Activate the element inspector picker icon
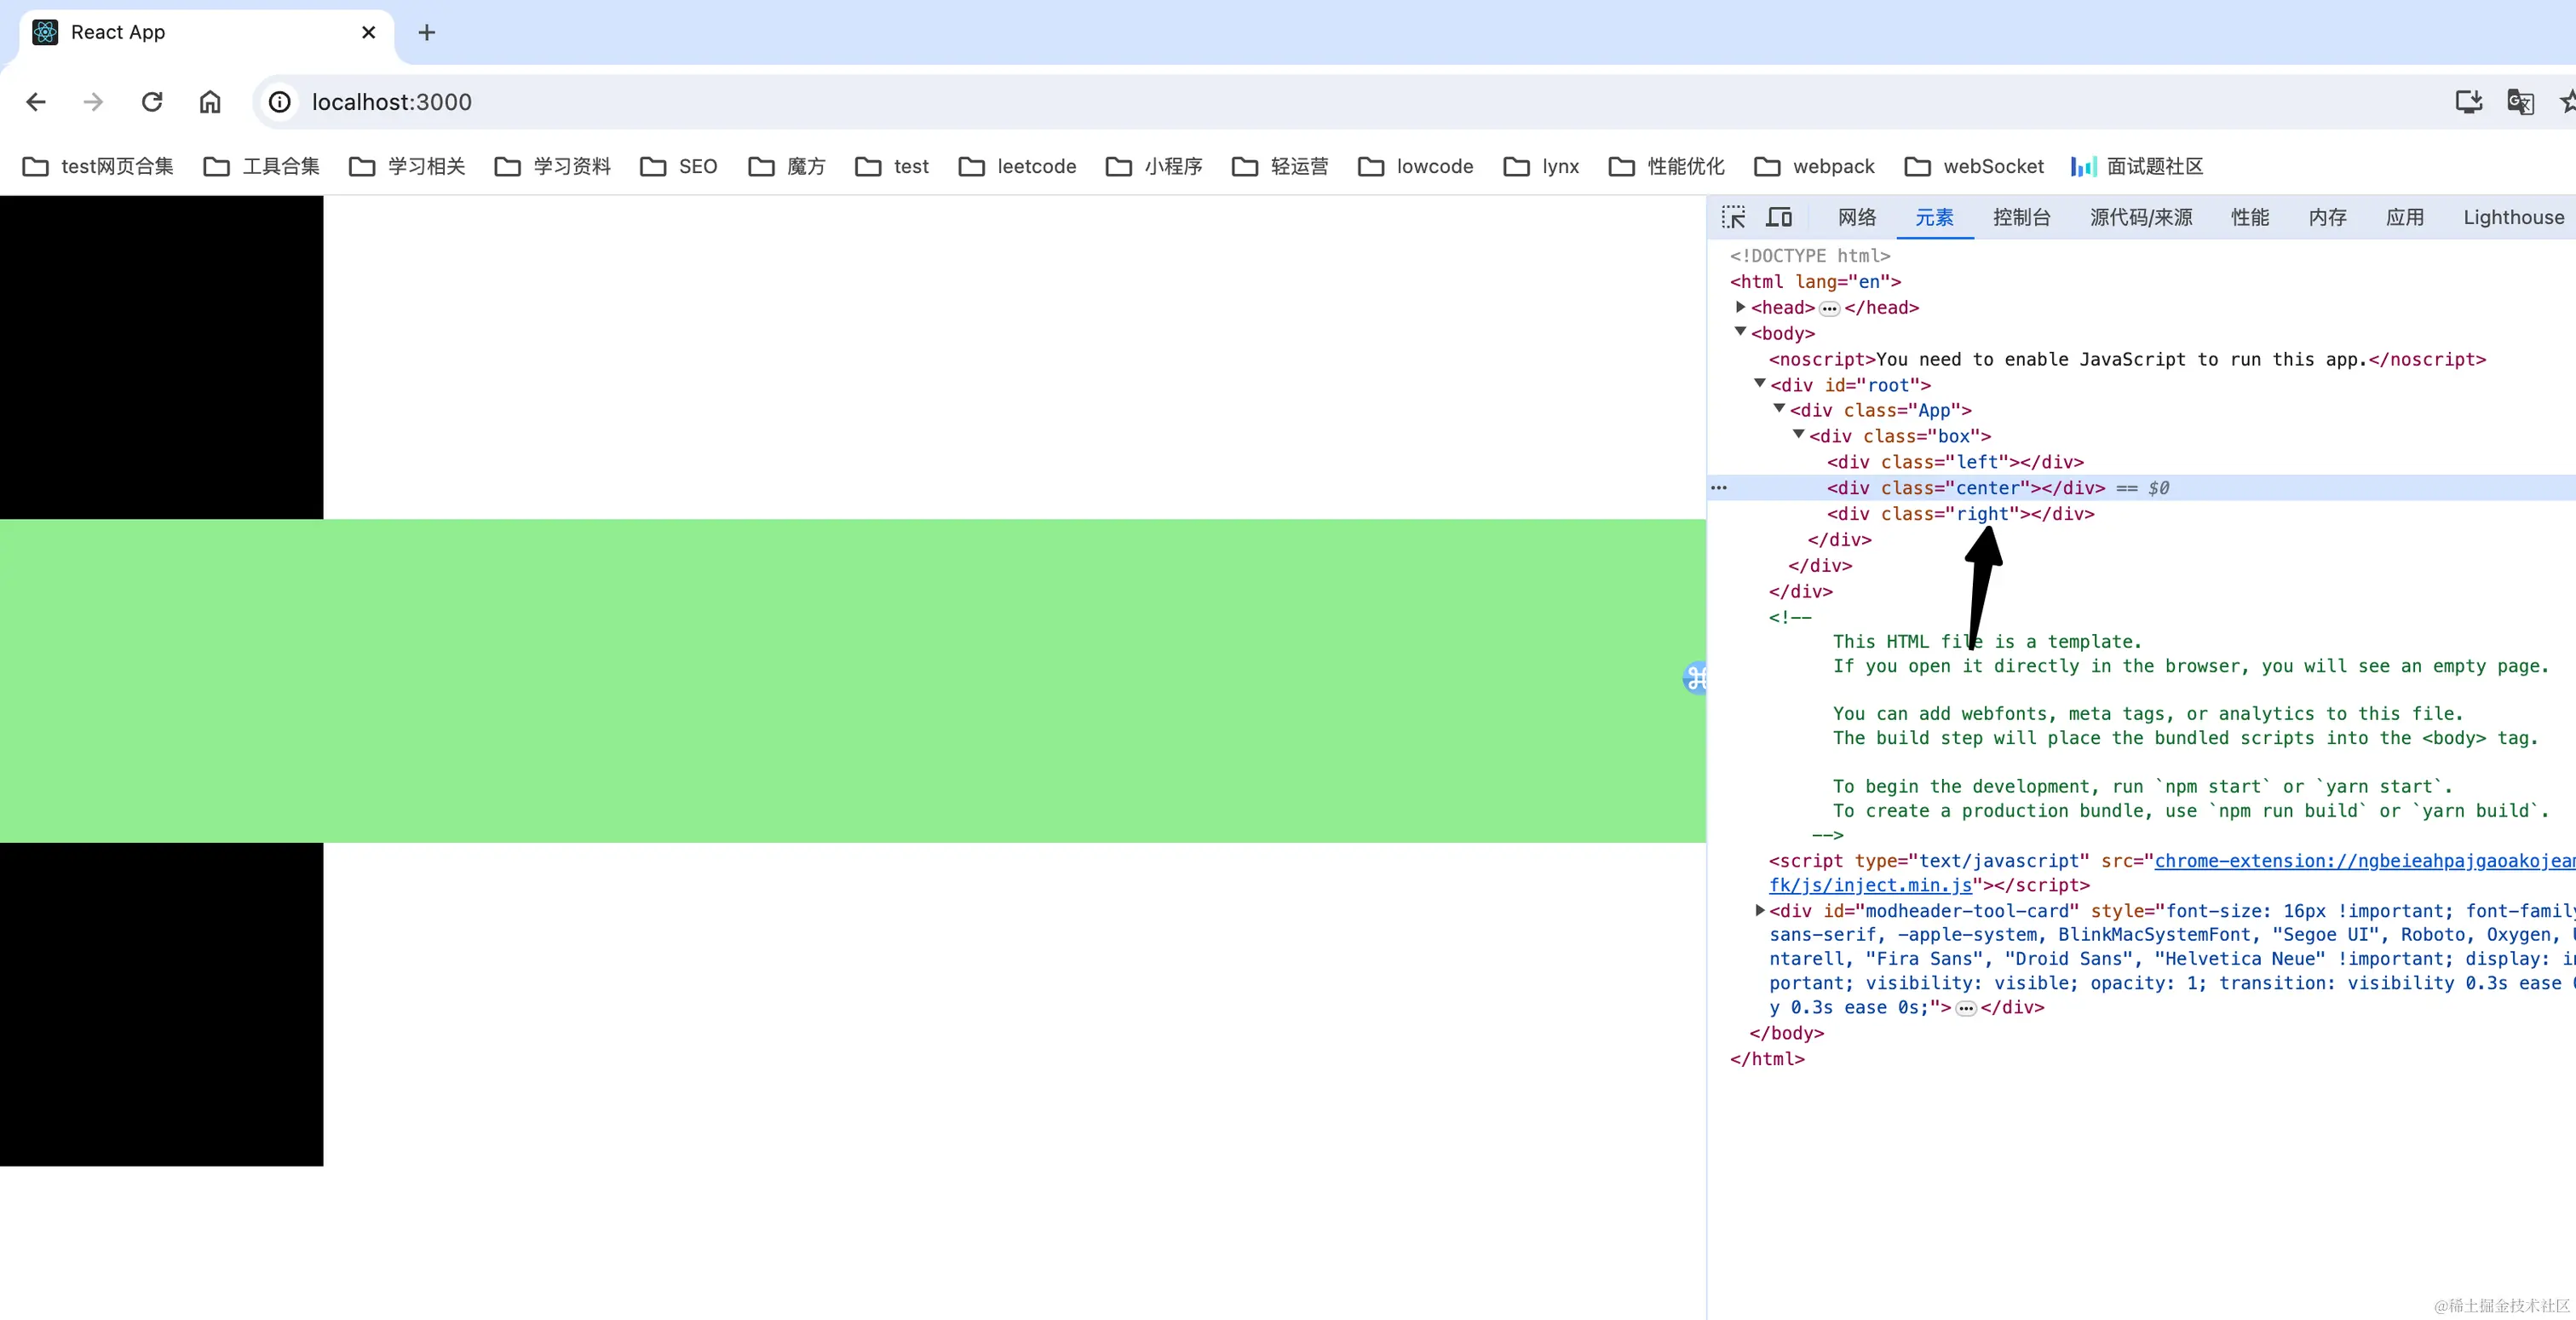Viewport: 2576px width, 1320px height. [x=1733, y=217]
